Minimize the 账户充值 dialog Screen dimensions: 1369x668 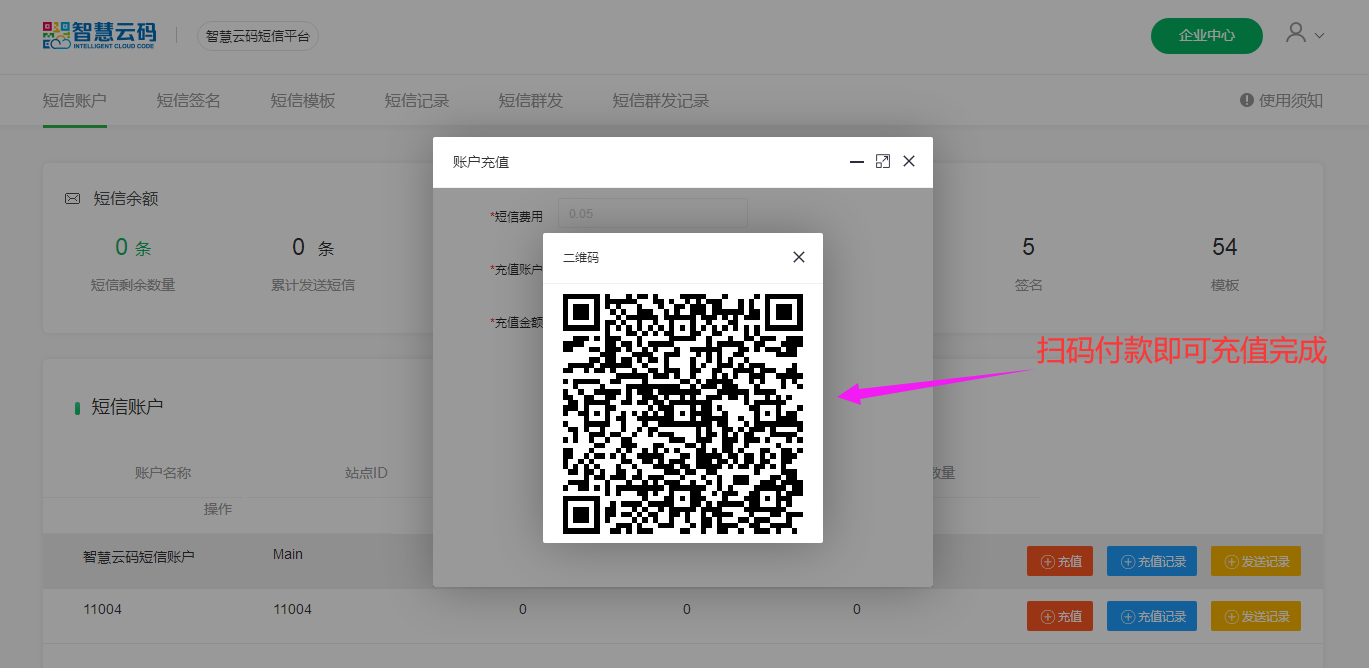857,161
